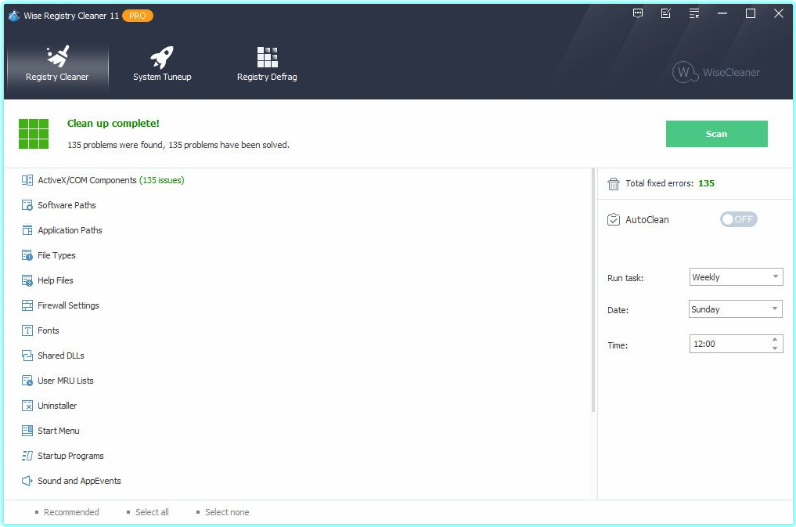
Task: Click the PRO badge
Action: tap(138, 16)
